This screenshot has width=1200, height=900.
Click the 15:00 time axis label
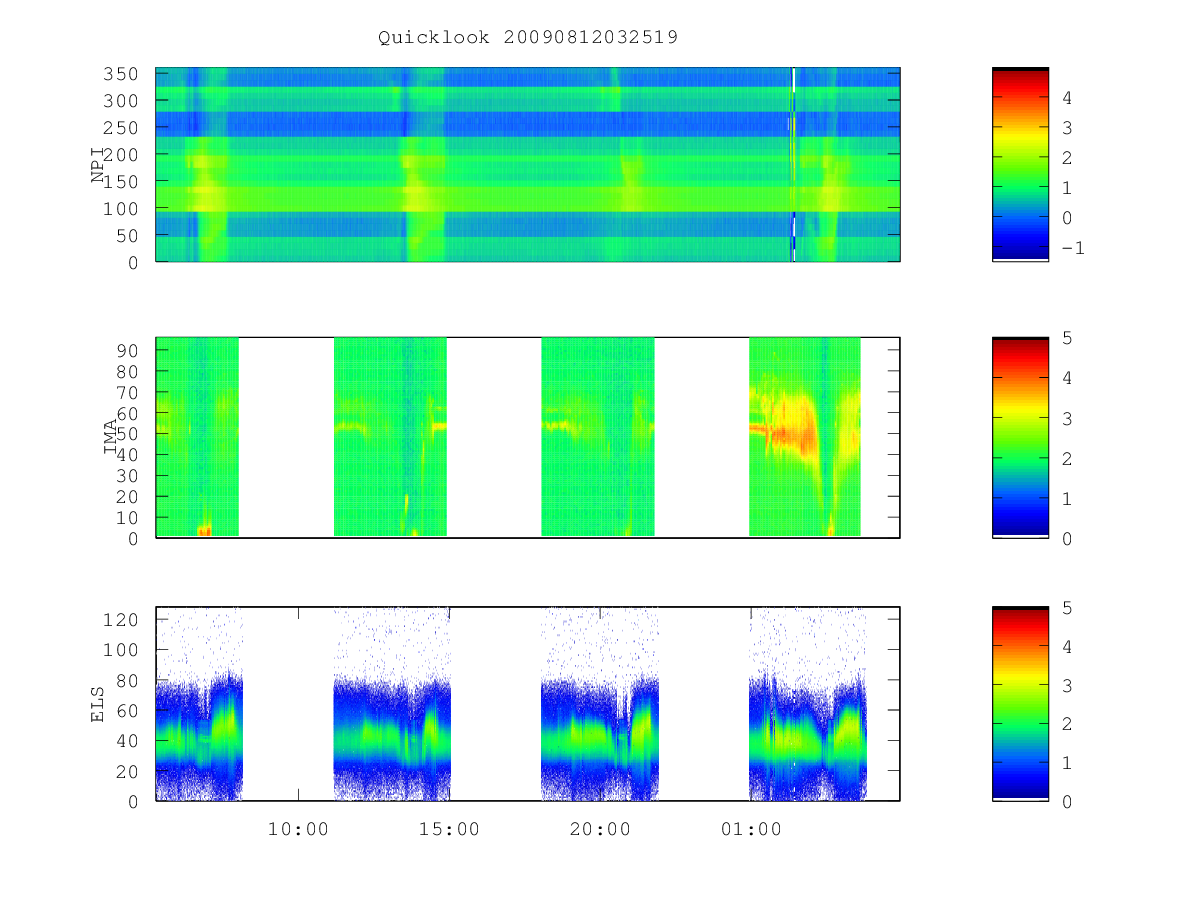click(x=449, y=829)
